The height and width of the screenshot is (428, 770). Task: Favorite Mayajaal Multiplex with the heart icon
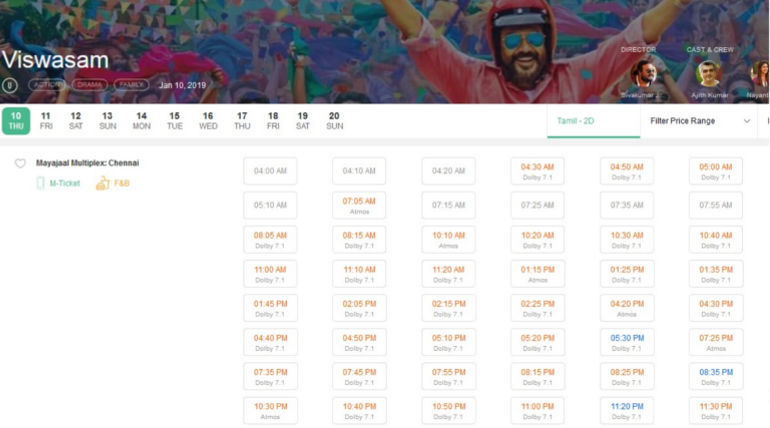pyautogui.click(x=20, y=163)
